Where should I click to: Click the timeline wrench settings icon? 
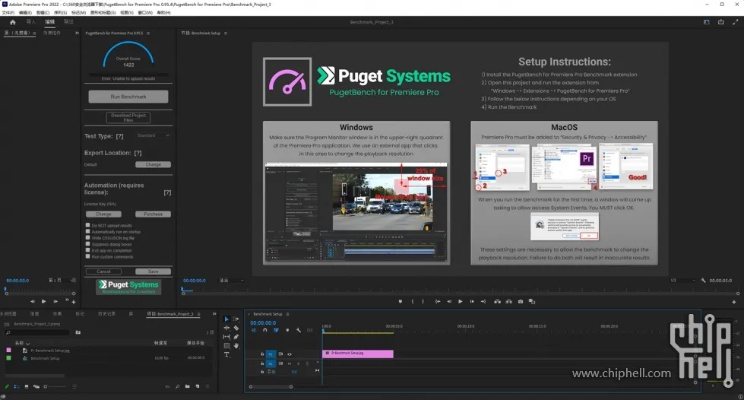(298, 330)
